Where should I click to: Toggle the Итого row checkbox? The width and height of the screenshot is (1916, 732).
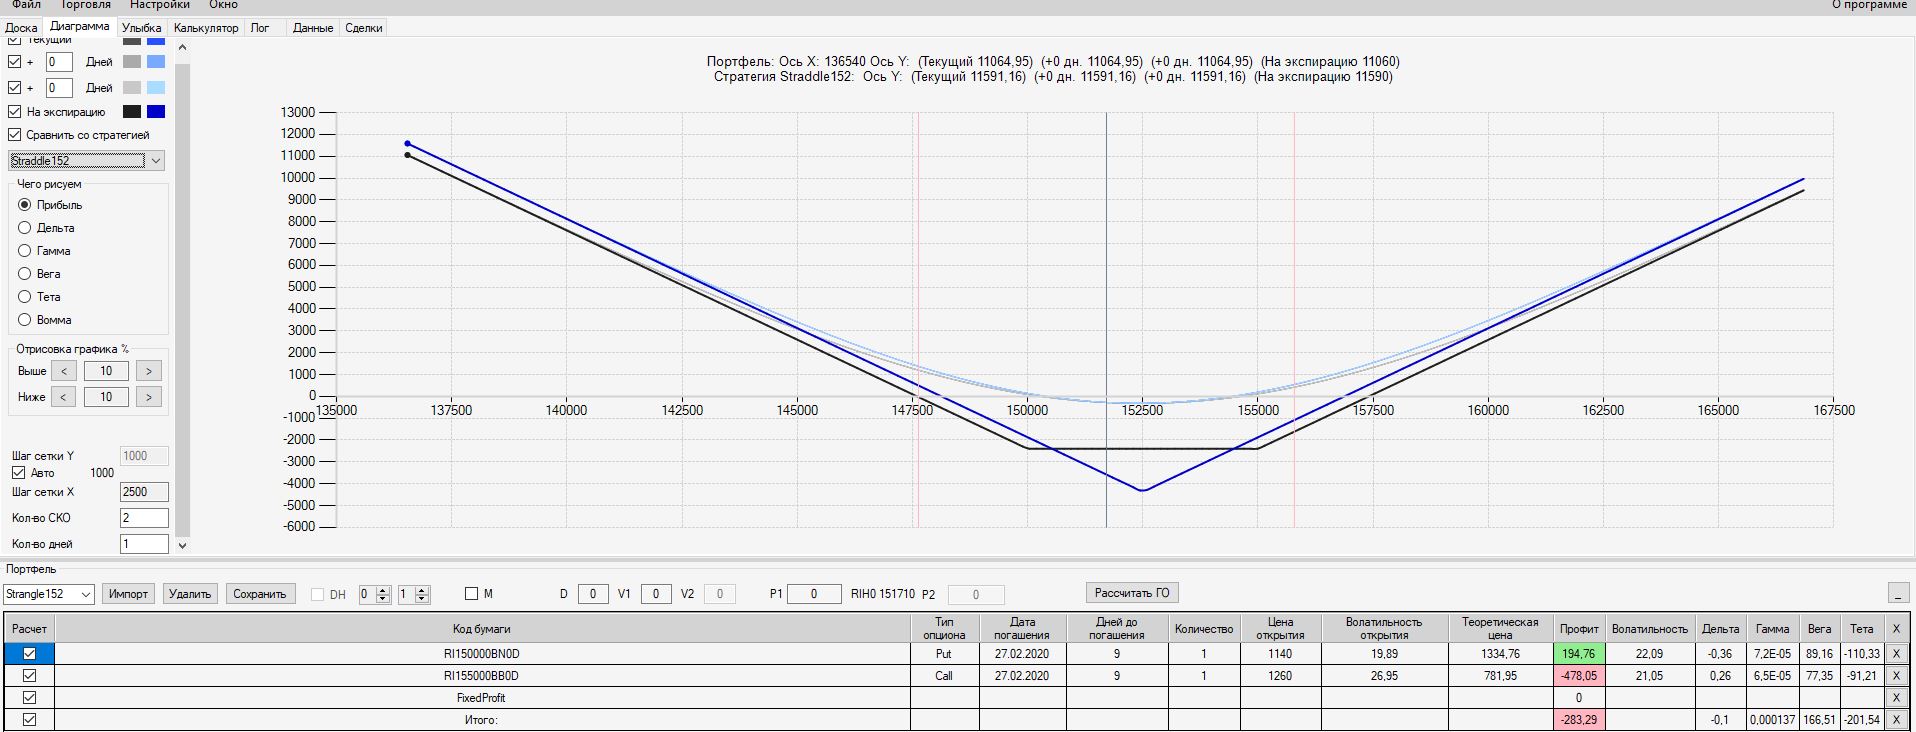pos(29,720)
